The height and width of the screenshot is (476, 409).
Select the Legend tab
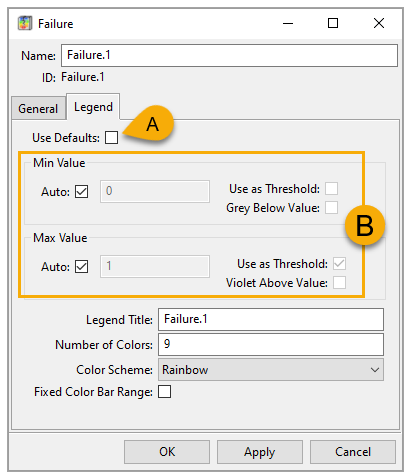(93, 107)
